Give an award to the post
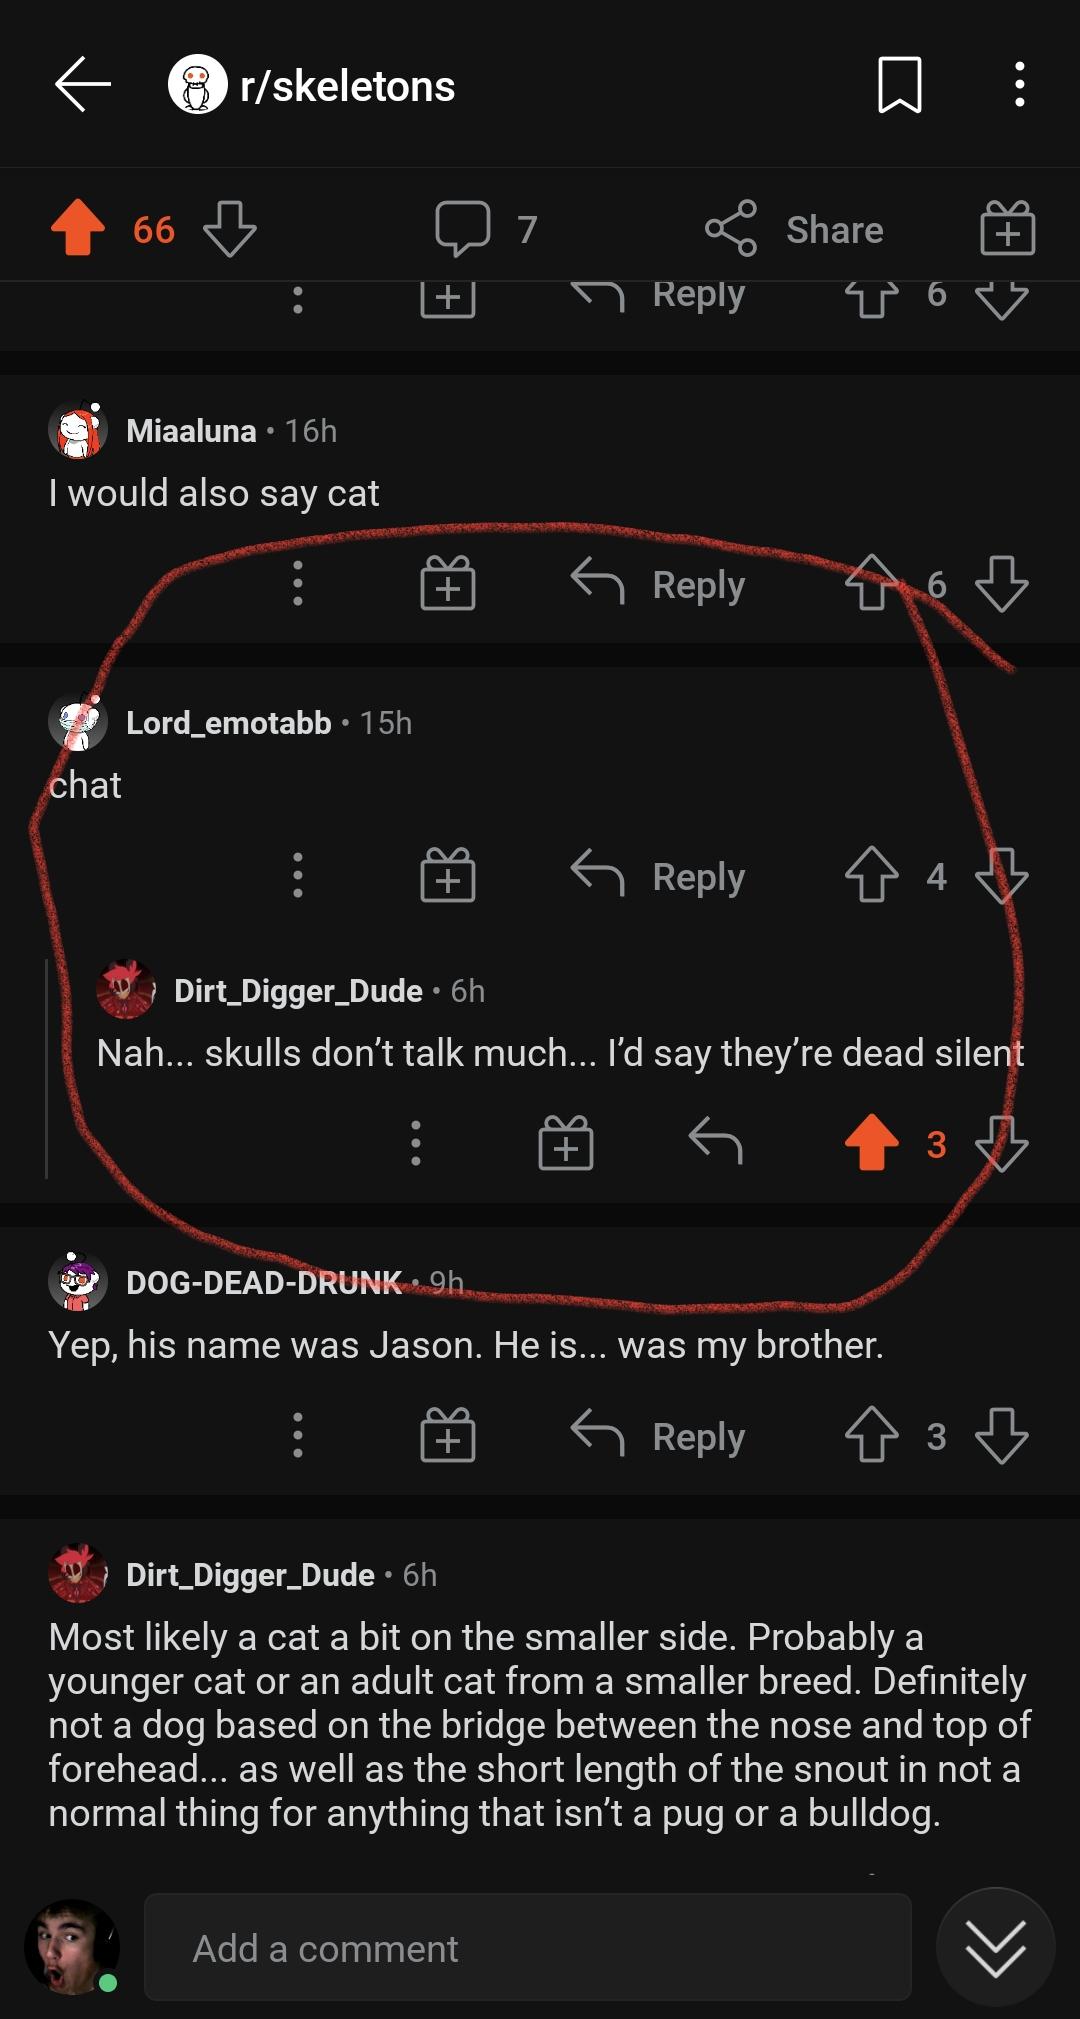Viewport: 1080px width, 2019px height. 1007,229
